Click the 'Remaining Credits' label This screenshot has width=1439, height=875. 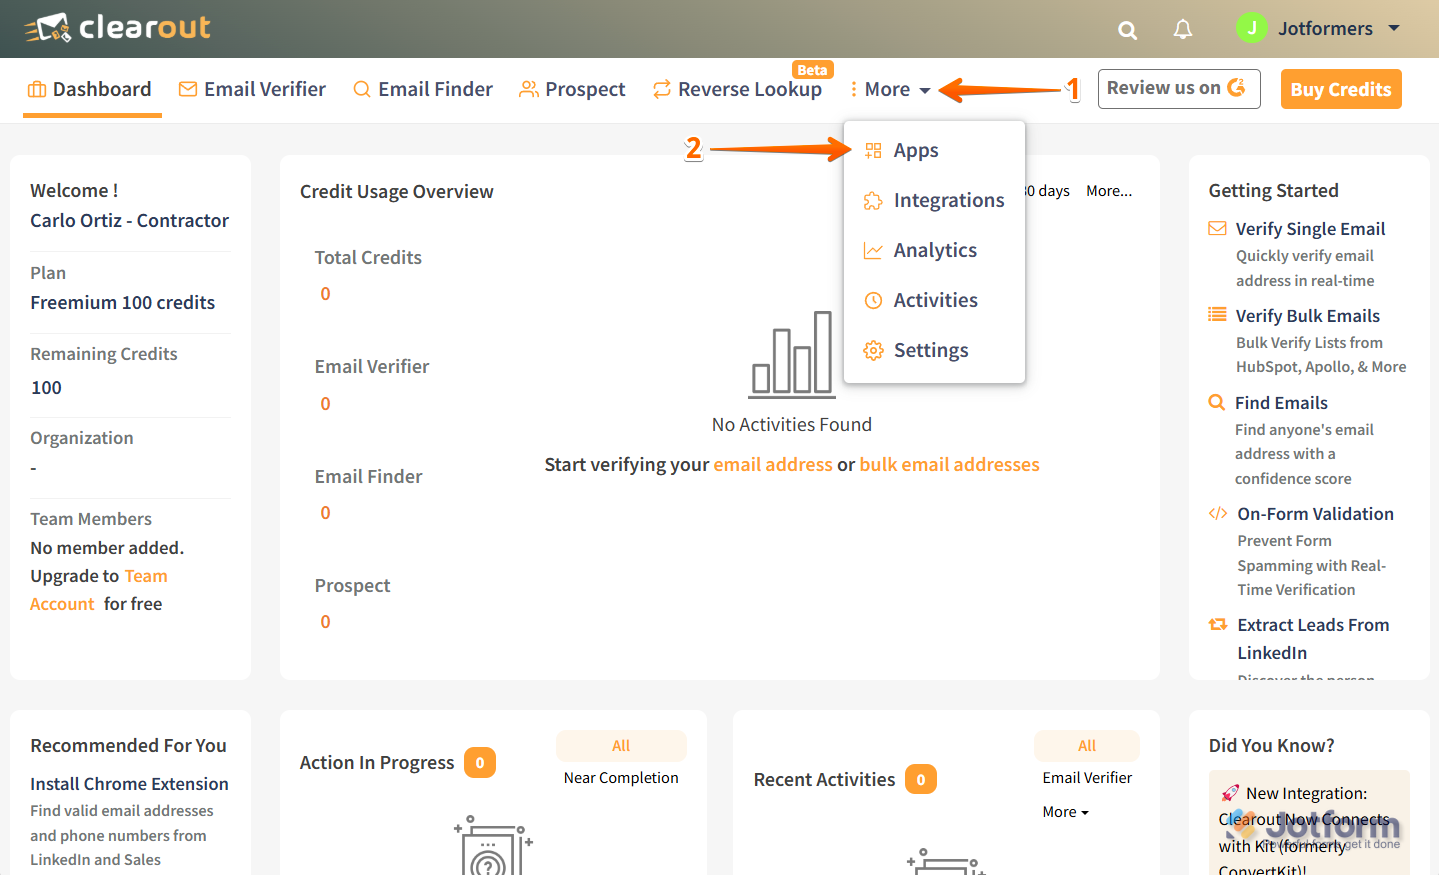pyautogui.click(x=104, y=354)
